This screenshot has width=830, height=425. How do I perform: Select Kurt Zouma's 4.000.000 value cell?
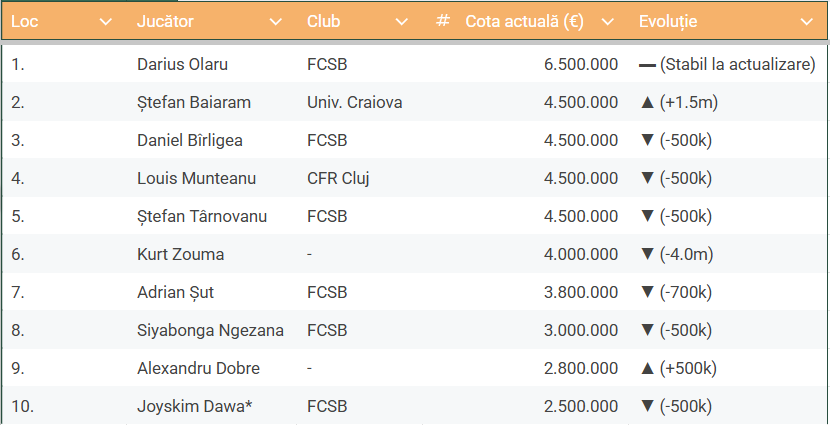pos(580,254)
